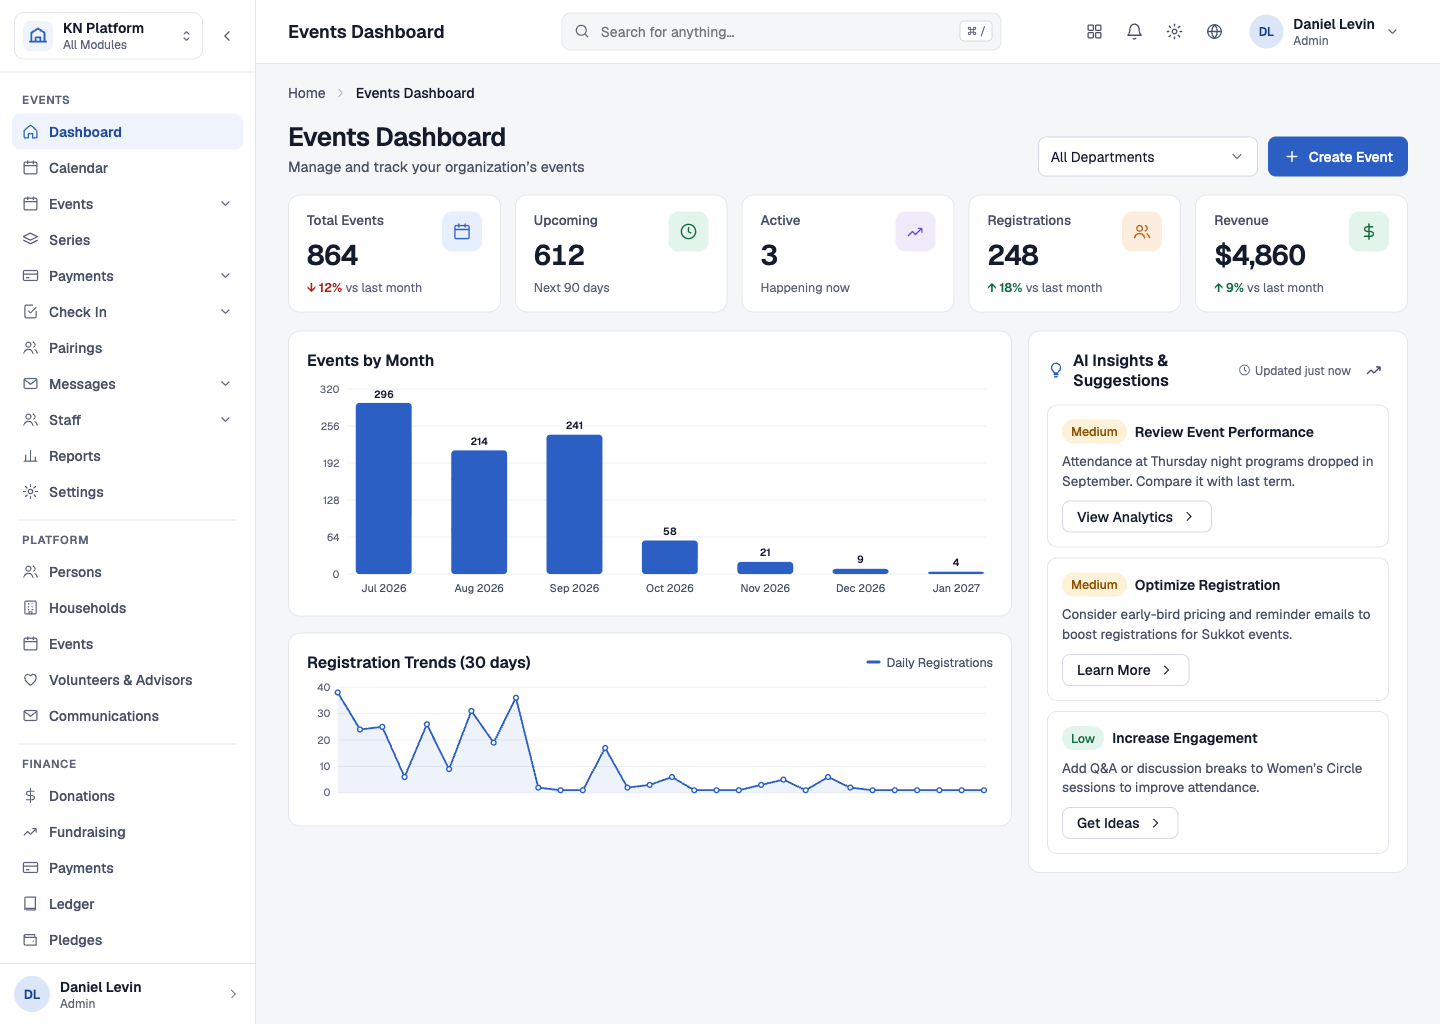Click the Donations dollar icon in sidebar

pyautogui.click(x=30, y=796)
